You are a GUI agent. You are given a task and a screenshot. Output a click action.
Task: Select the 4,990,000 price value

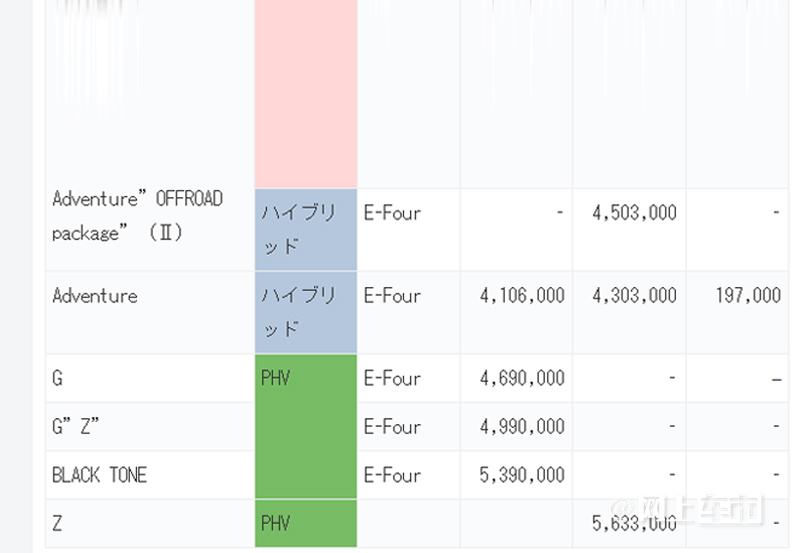(522, 426)
